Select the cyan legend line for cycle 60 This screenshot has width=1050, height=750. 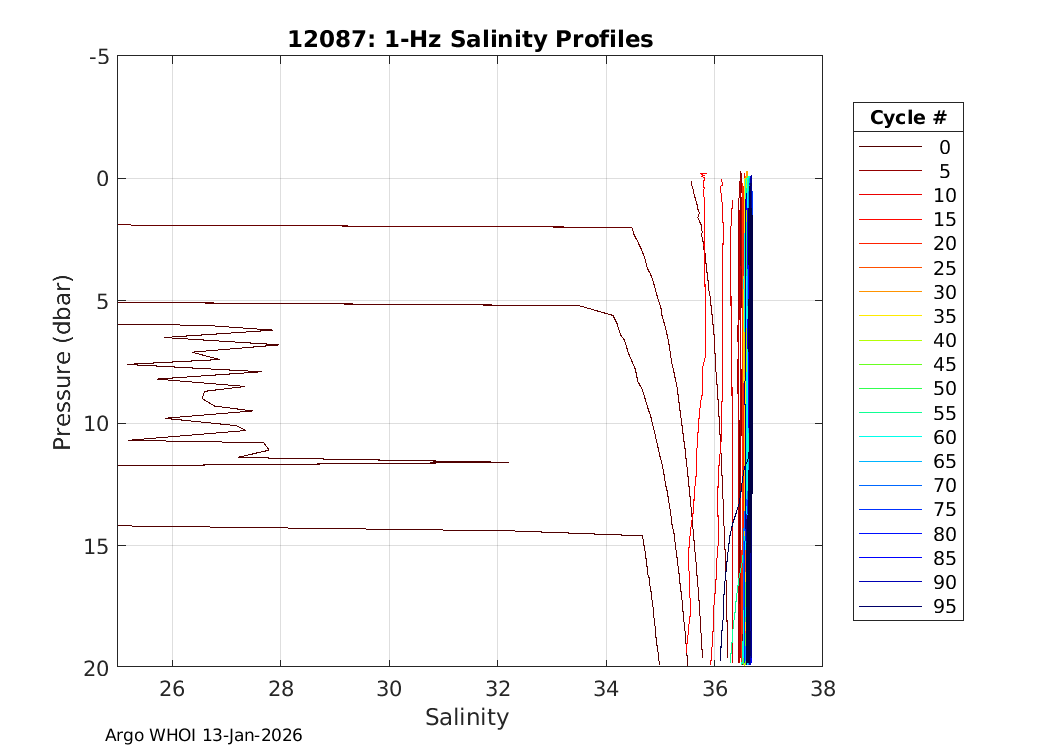[x=889, y=437]
